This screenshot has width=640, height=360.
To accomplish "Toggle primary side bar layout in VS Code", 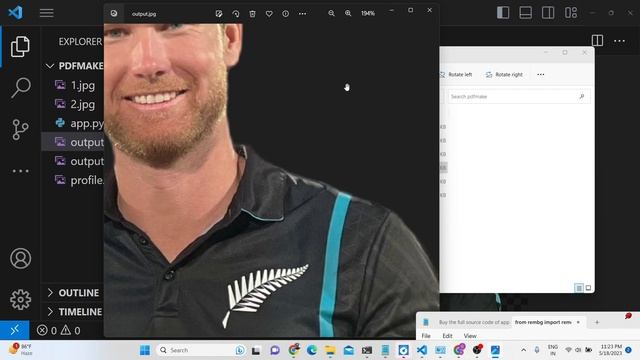I will point(503,13).
